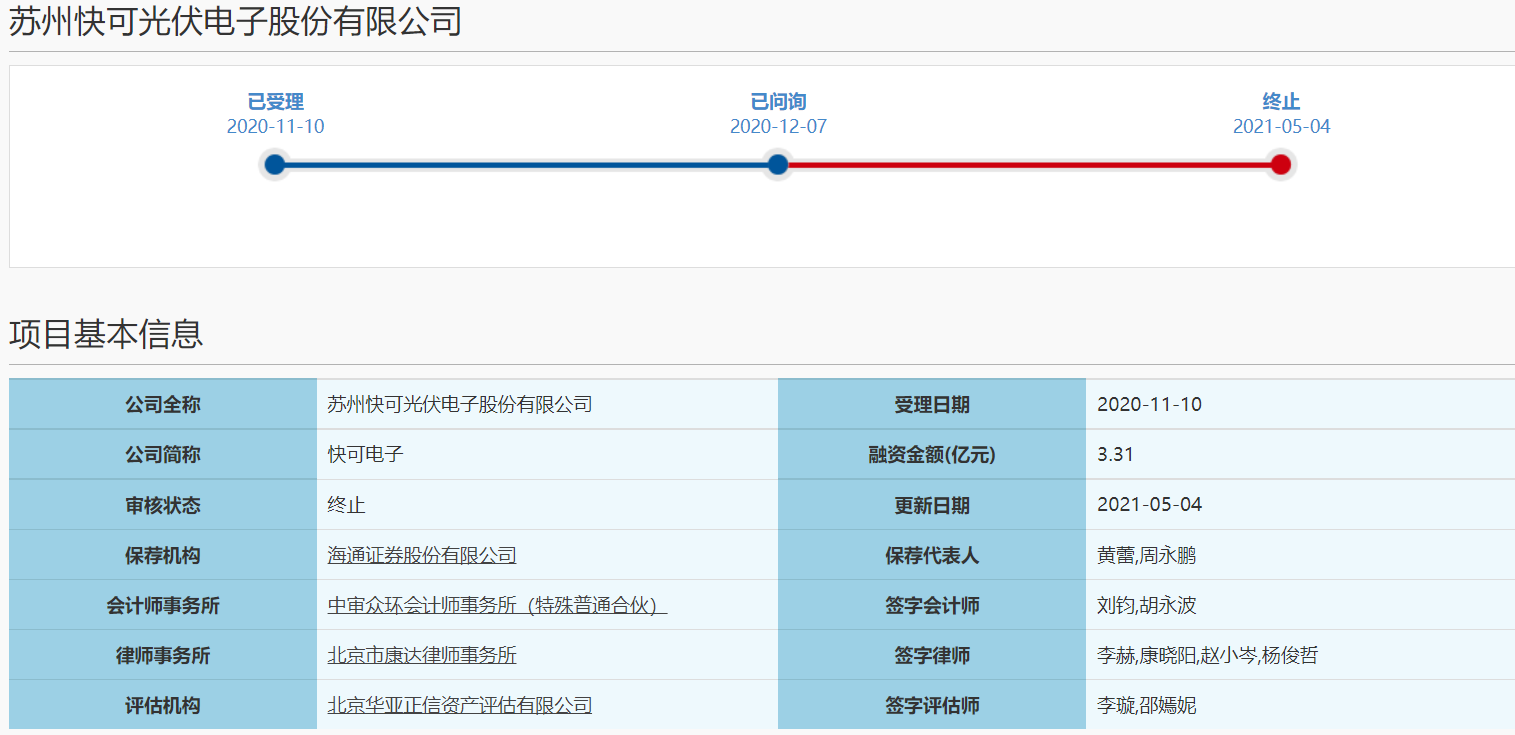Click the red 终止 timeline dot
1515x735 pixels.
point(1281,165)
